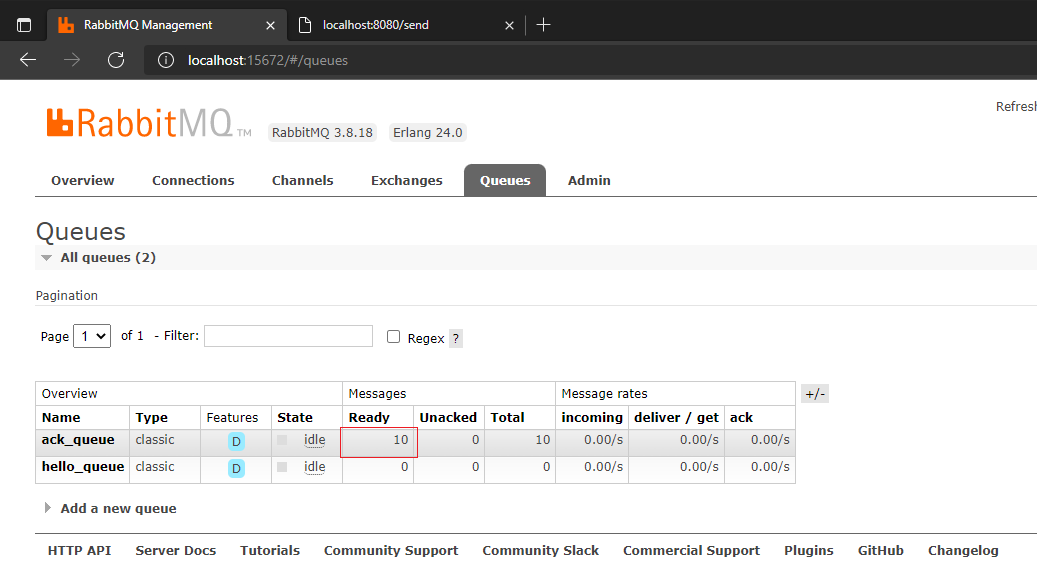Screen dimensions: 1037x580
Task: Reload the current browser page
Action: (116, 60)
